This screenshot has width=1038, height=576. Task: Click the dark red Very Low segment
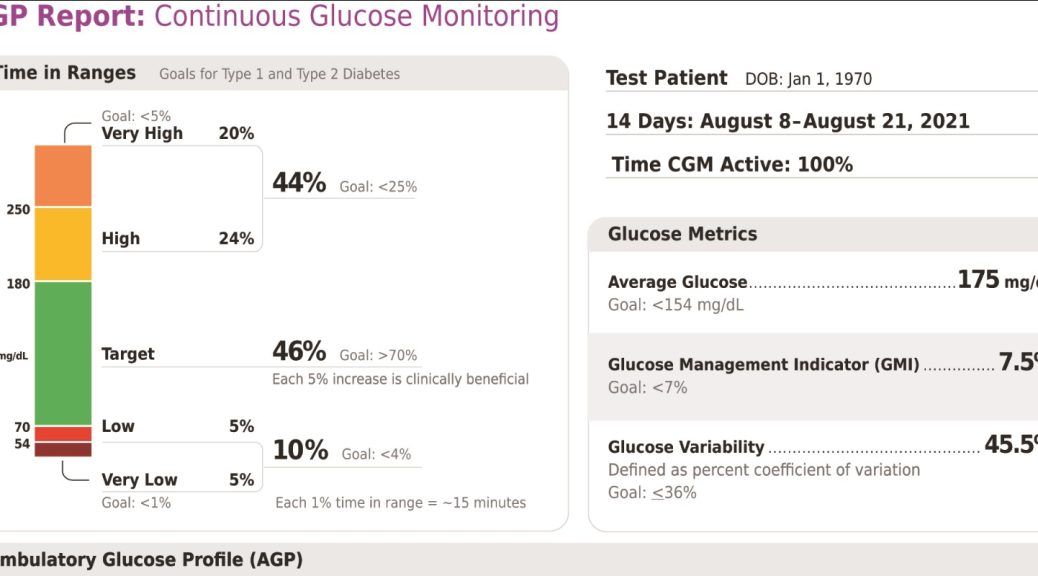click(x=63, y=450)
